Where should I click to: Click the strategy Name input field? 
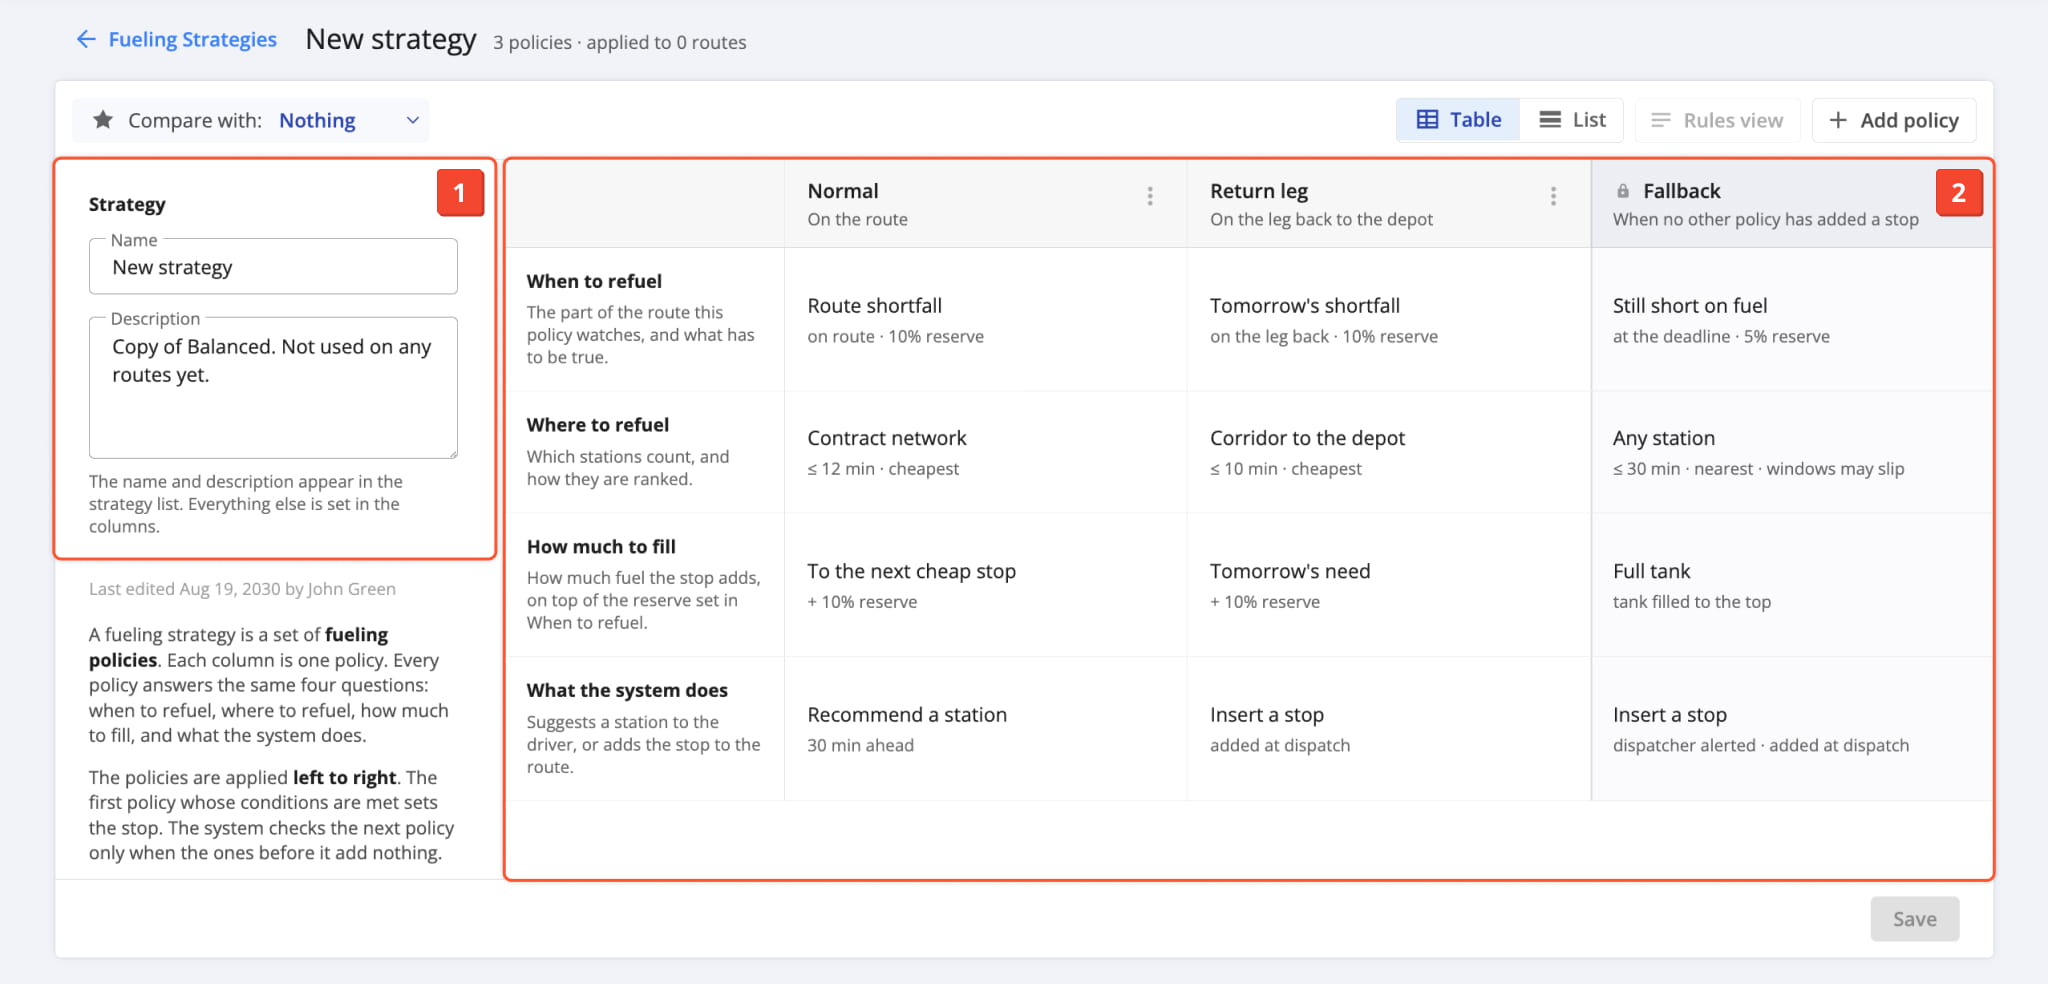pyautogui.click(x=273, y=267)
